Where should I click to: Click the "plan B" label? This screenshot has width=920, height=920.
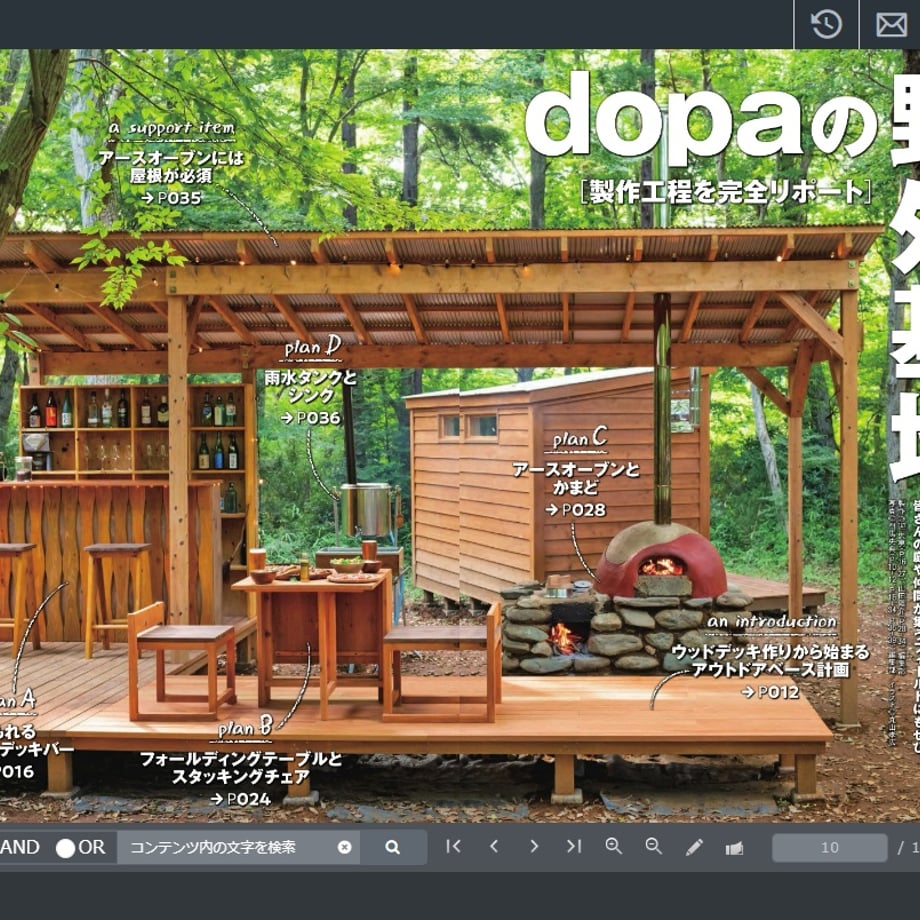tap(245, 728)
